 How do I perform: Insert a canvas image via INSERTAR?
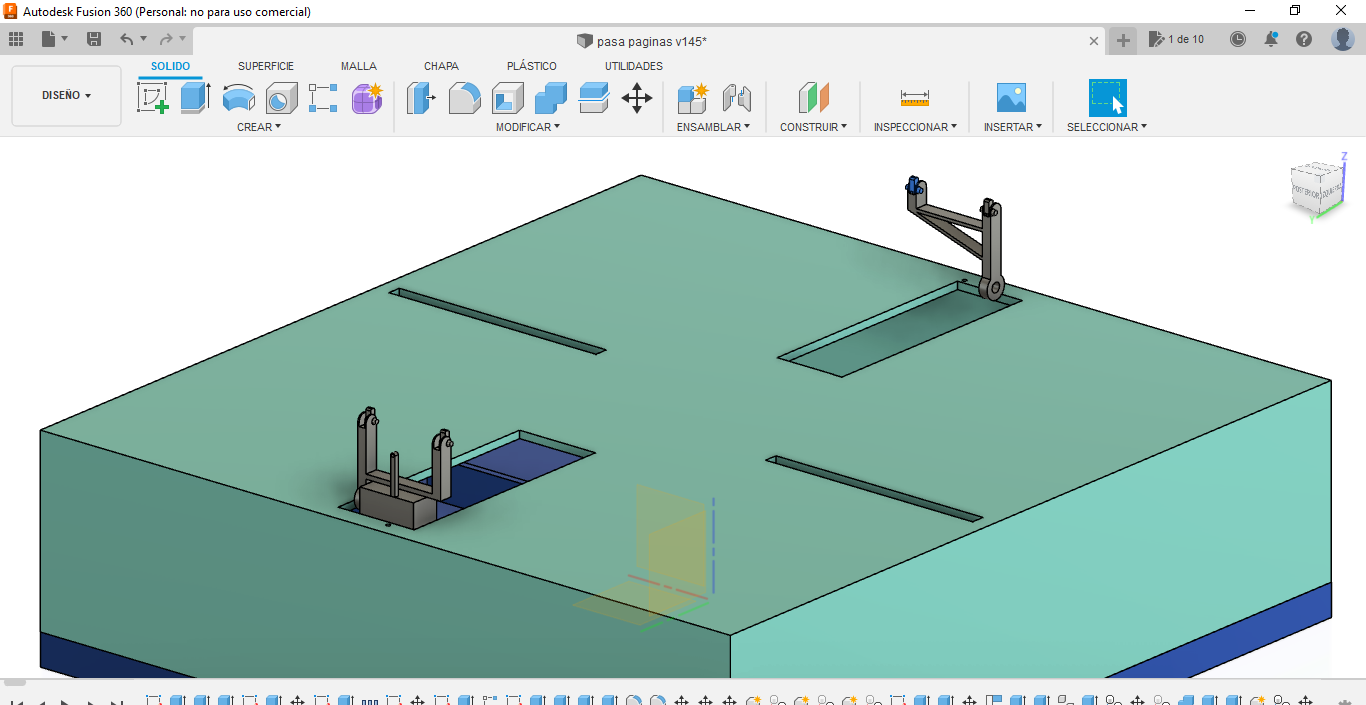pyautogui.click(x=1011, y=97)
